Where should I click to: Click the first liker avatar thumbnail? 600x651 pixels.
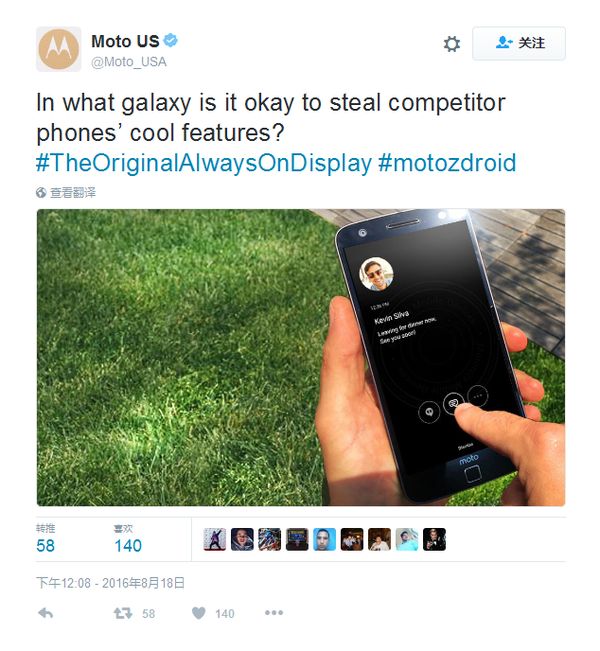pos(215,539)
